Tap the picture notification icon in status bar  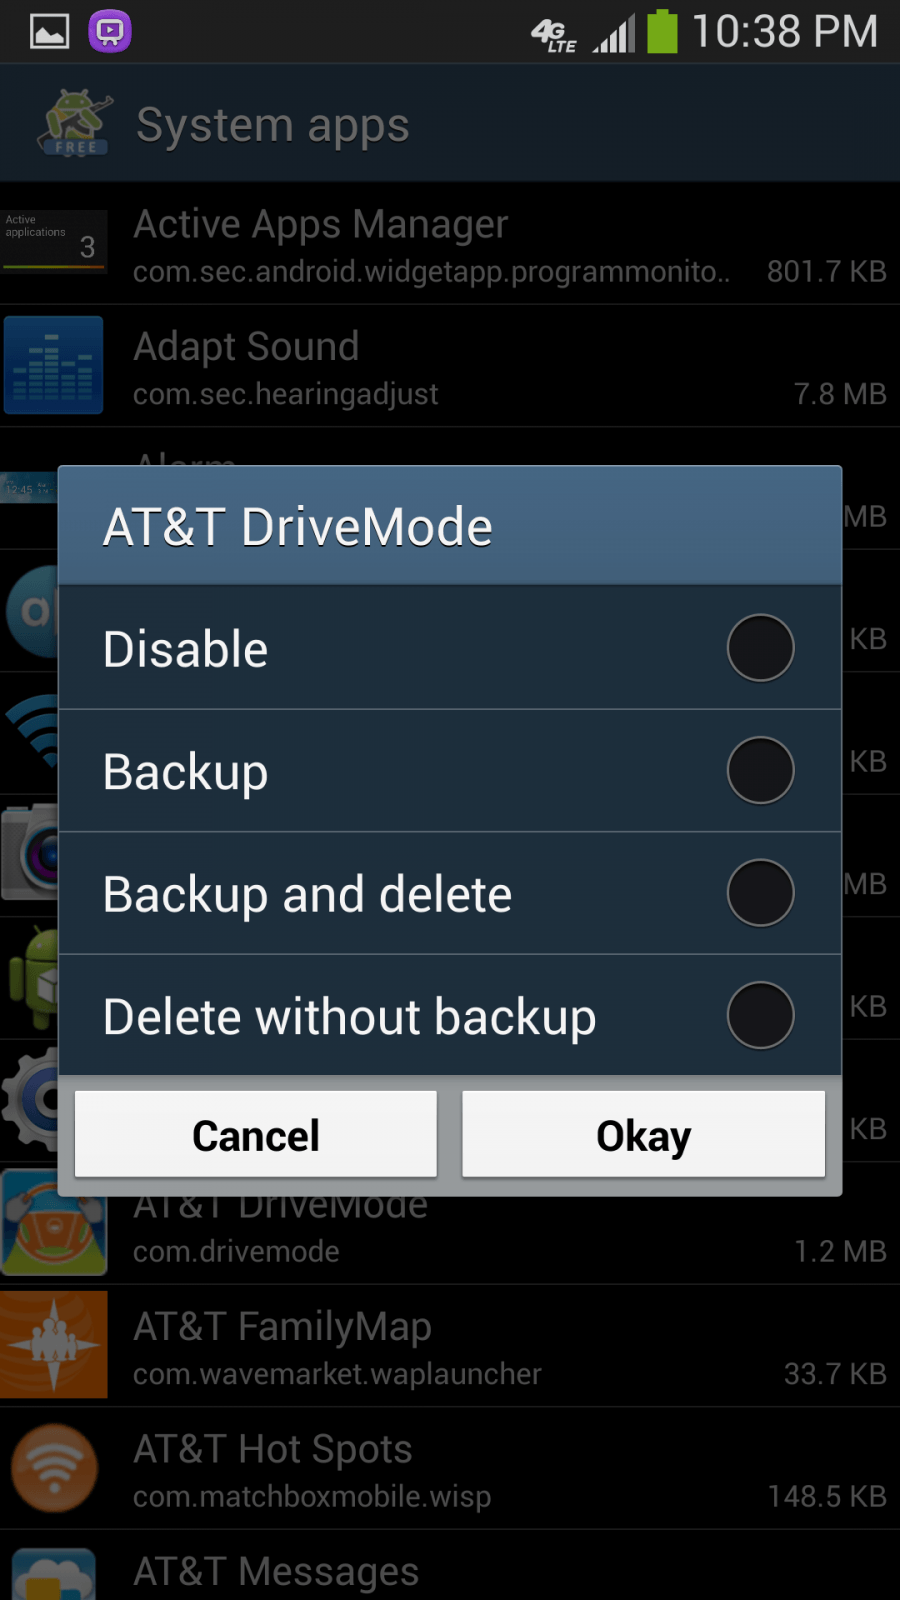[49, 32]
